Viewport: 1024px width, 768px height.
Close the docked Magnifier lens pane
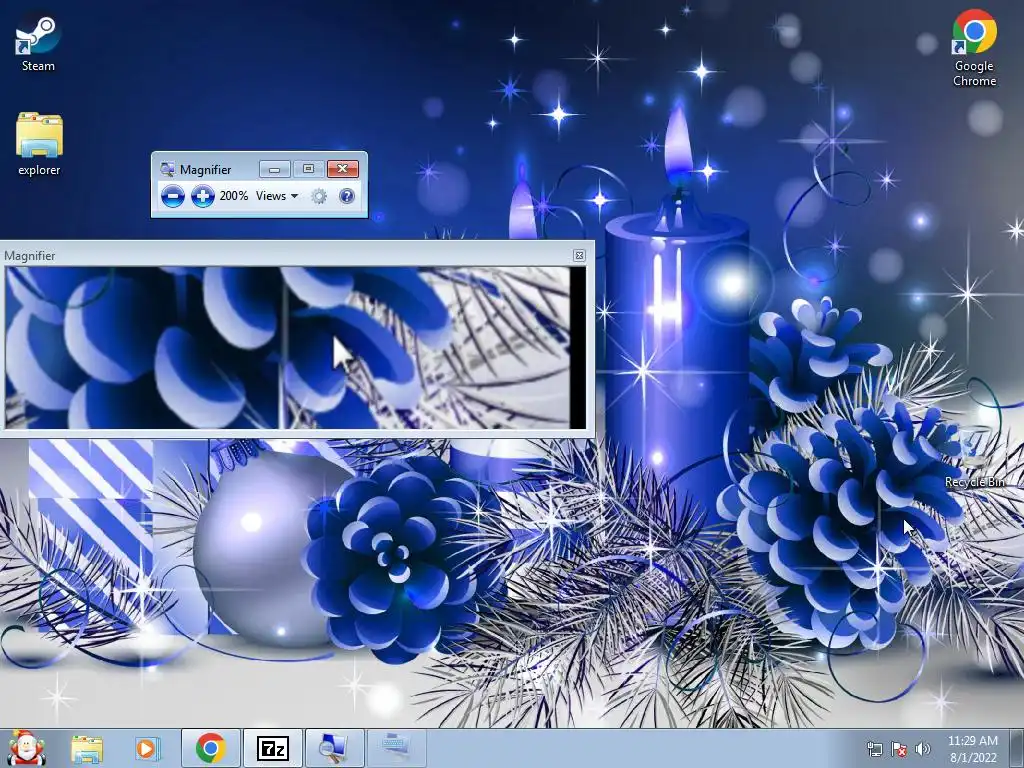(x=579, y=255)
